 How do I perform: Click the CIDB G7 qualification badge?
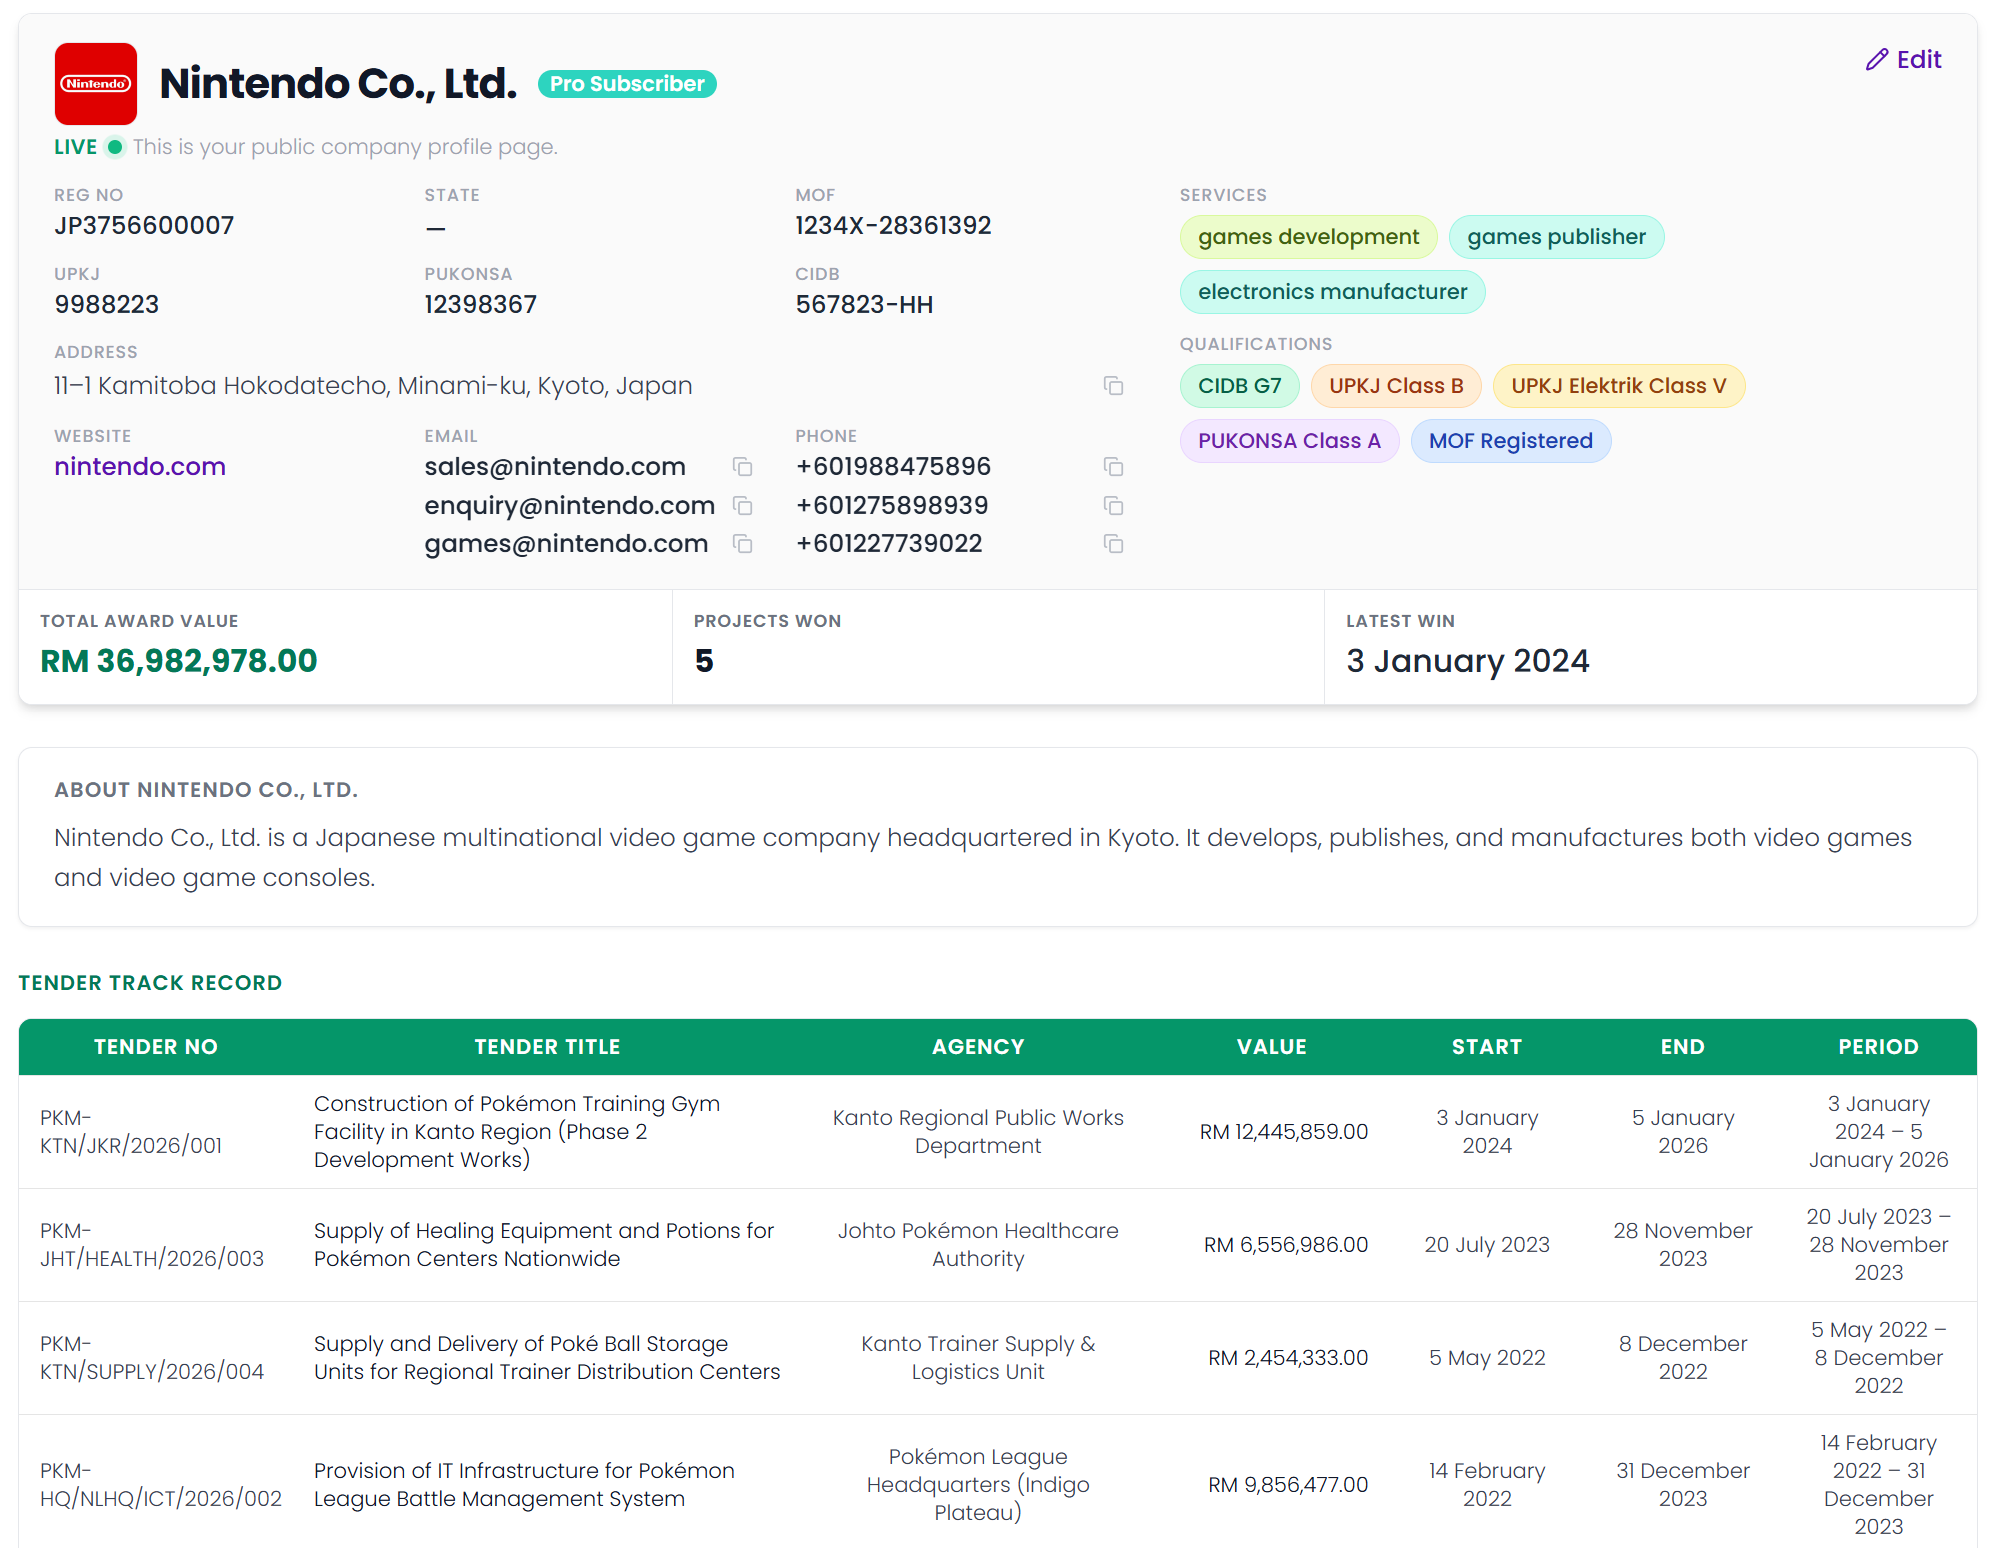(1239, 386)
